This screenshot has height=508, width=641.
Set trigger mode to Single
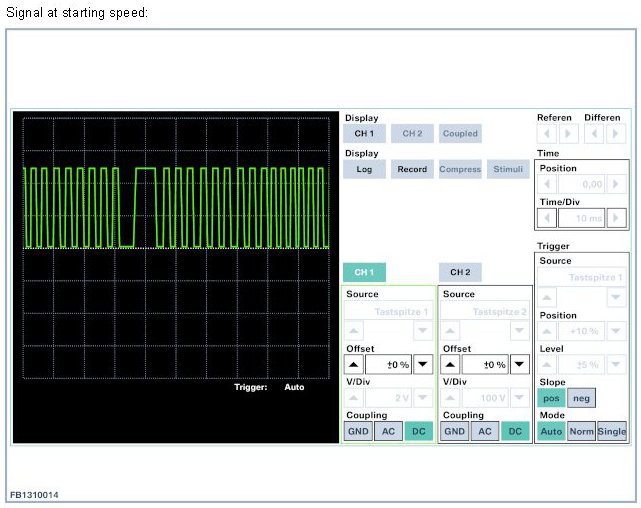click(x=612, y=431)
